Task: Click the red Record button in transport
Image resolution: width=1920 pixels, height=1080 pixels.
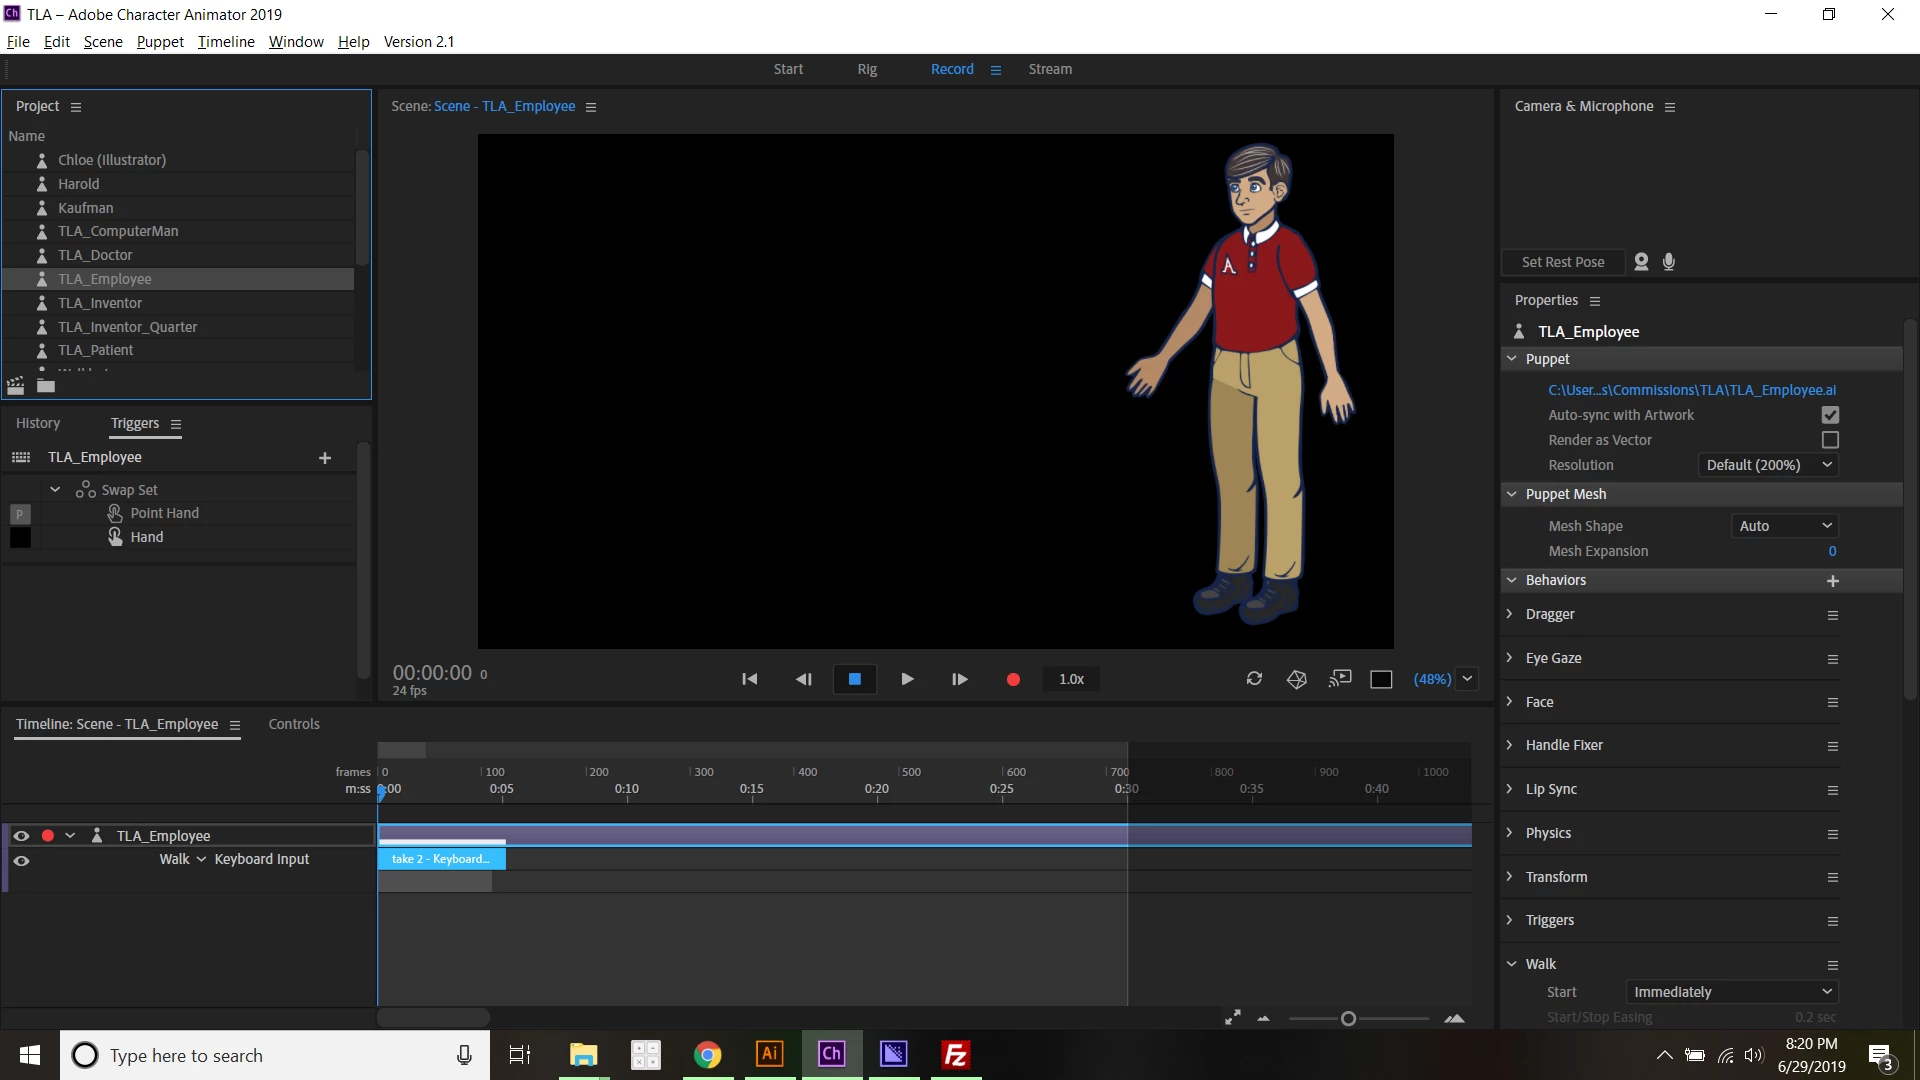Action: (1012, 679)
